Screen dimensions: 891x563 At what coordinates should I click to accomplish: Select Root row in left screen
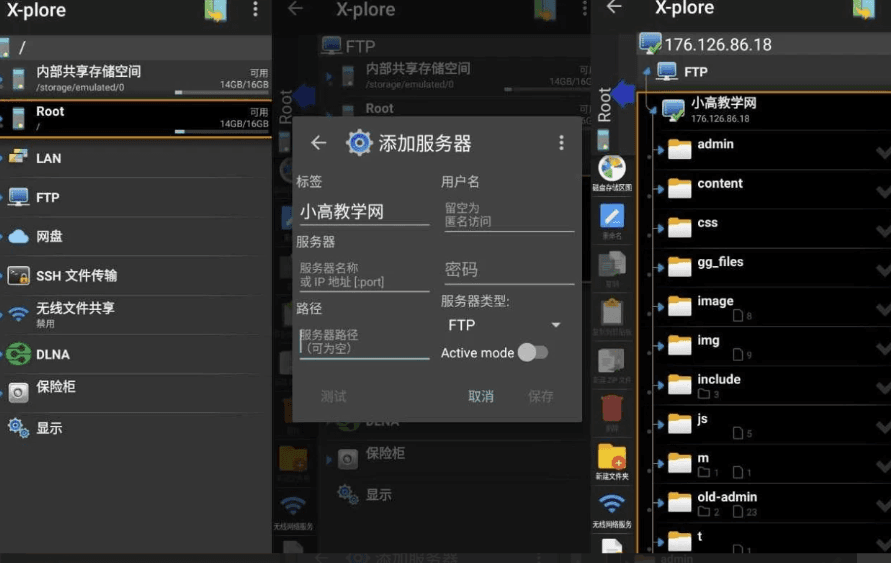(136, 119)
